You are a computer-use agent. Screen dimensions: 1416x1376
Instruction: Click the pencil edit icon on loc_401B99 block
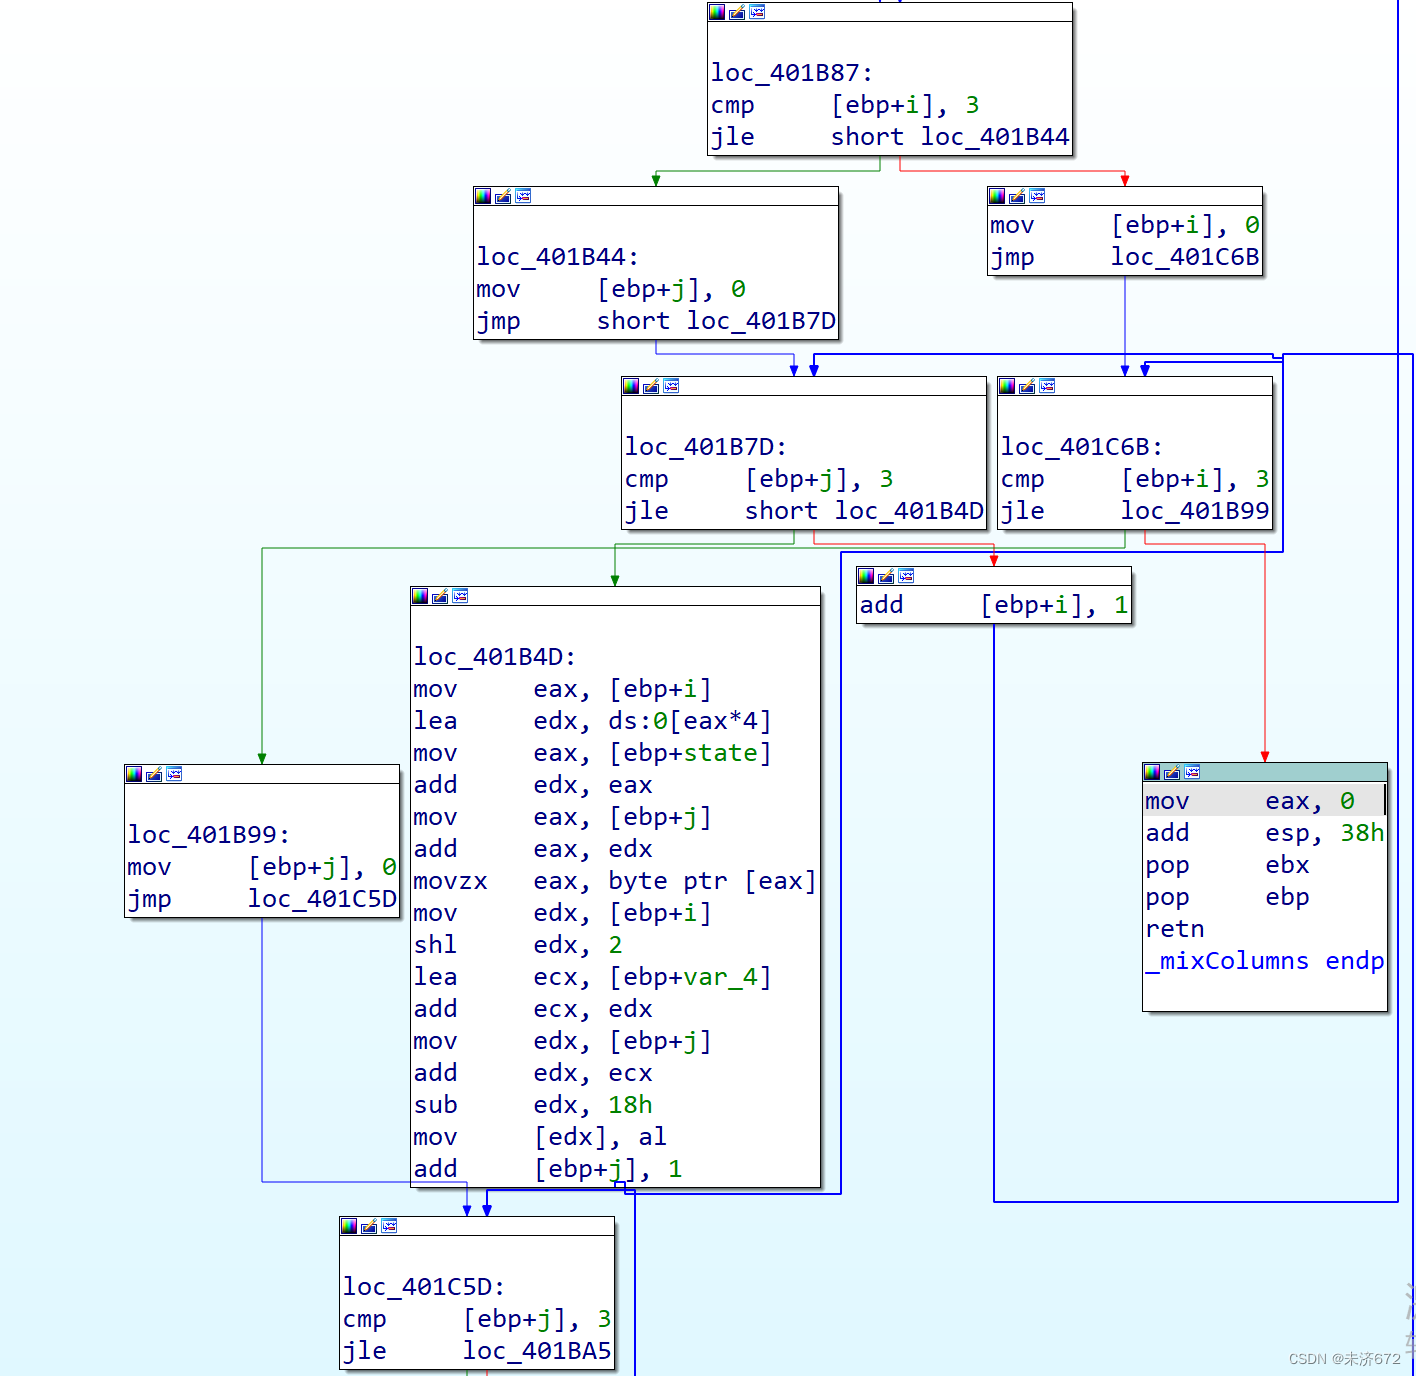pos(154,774)
